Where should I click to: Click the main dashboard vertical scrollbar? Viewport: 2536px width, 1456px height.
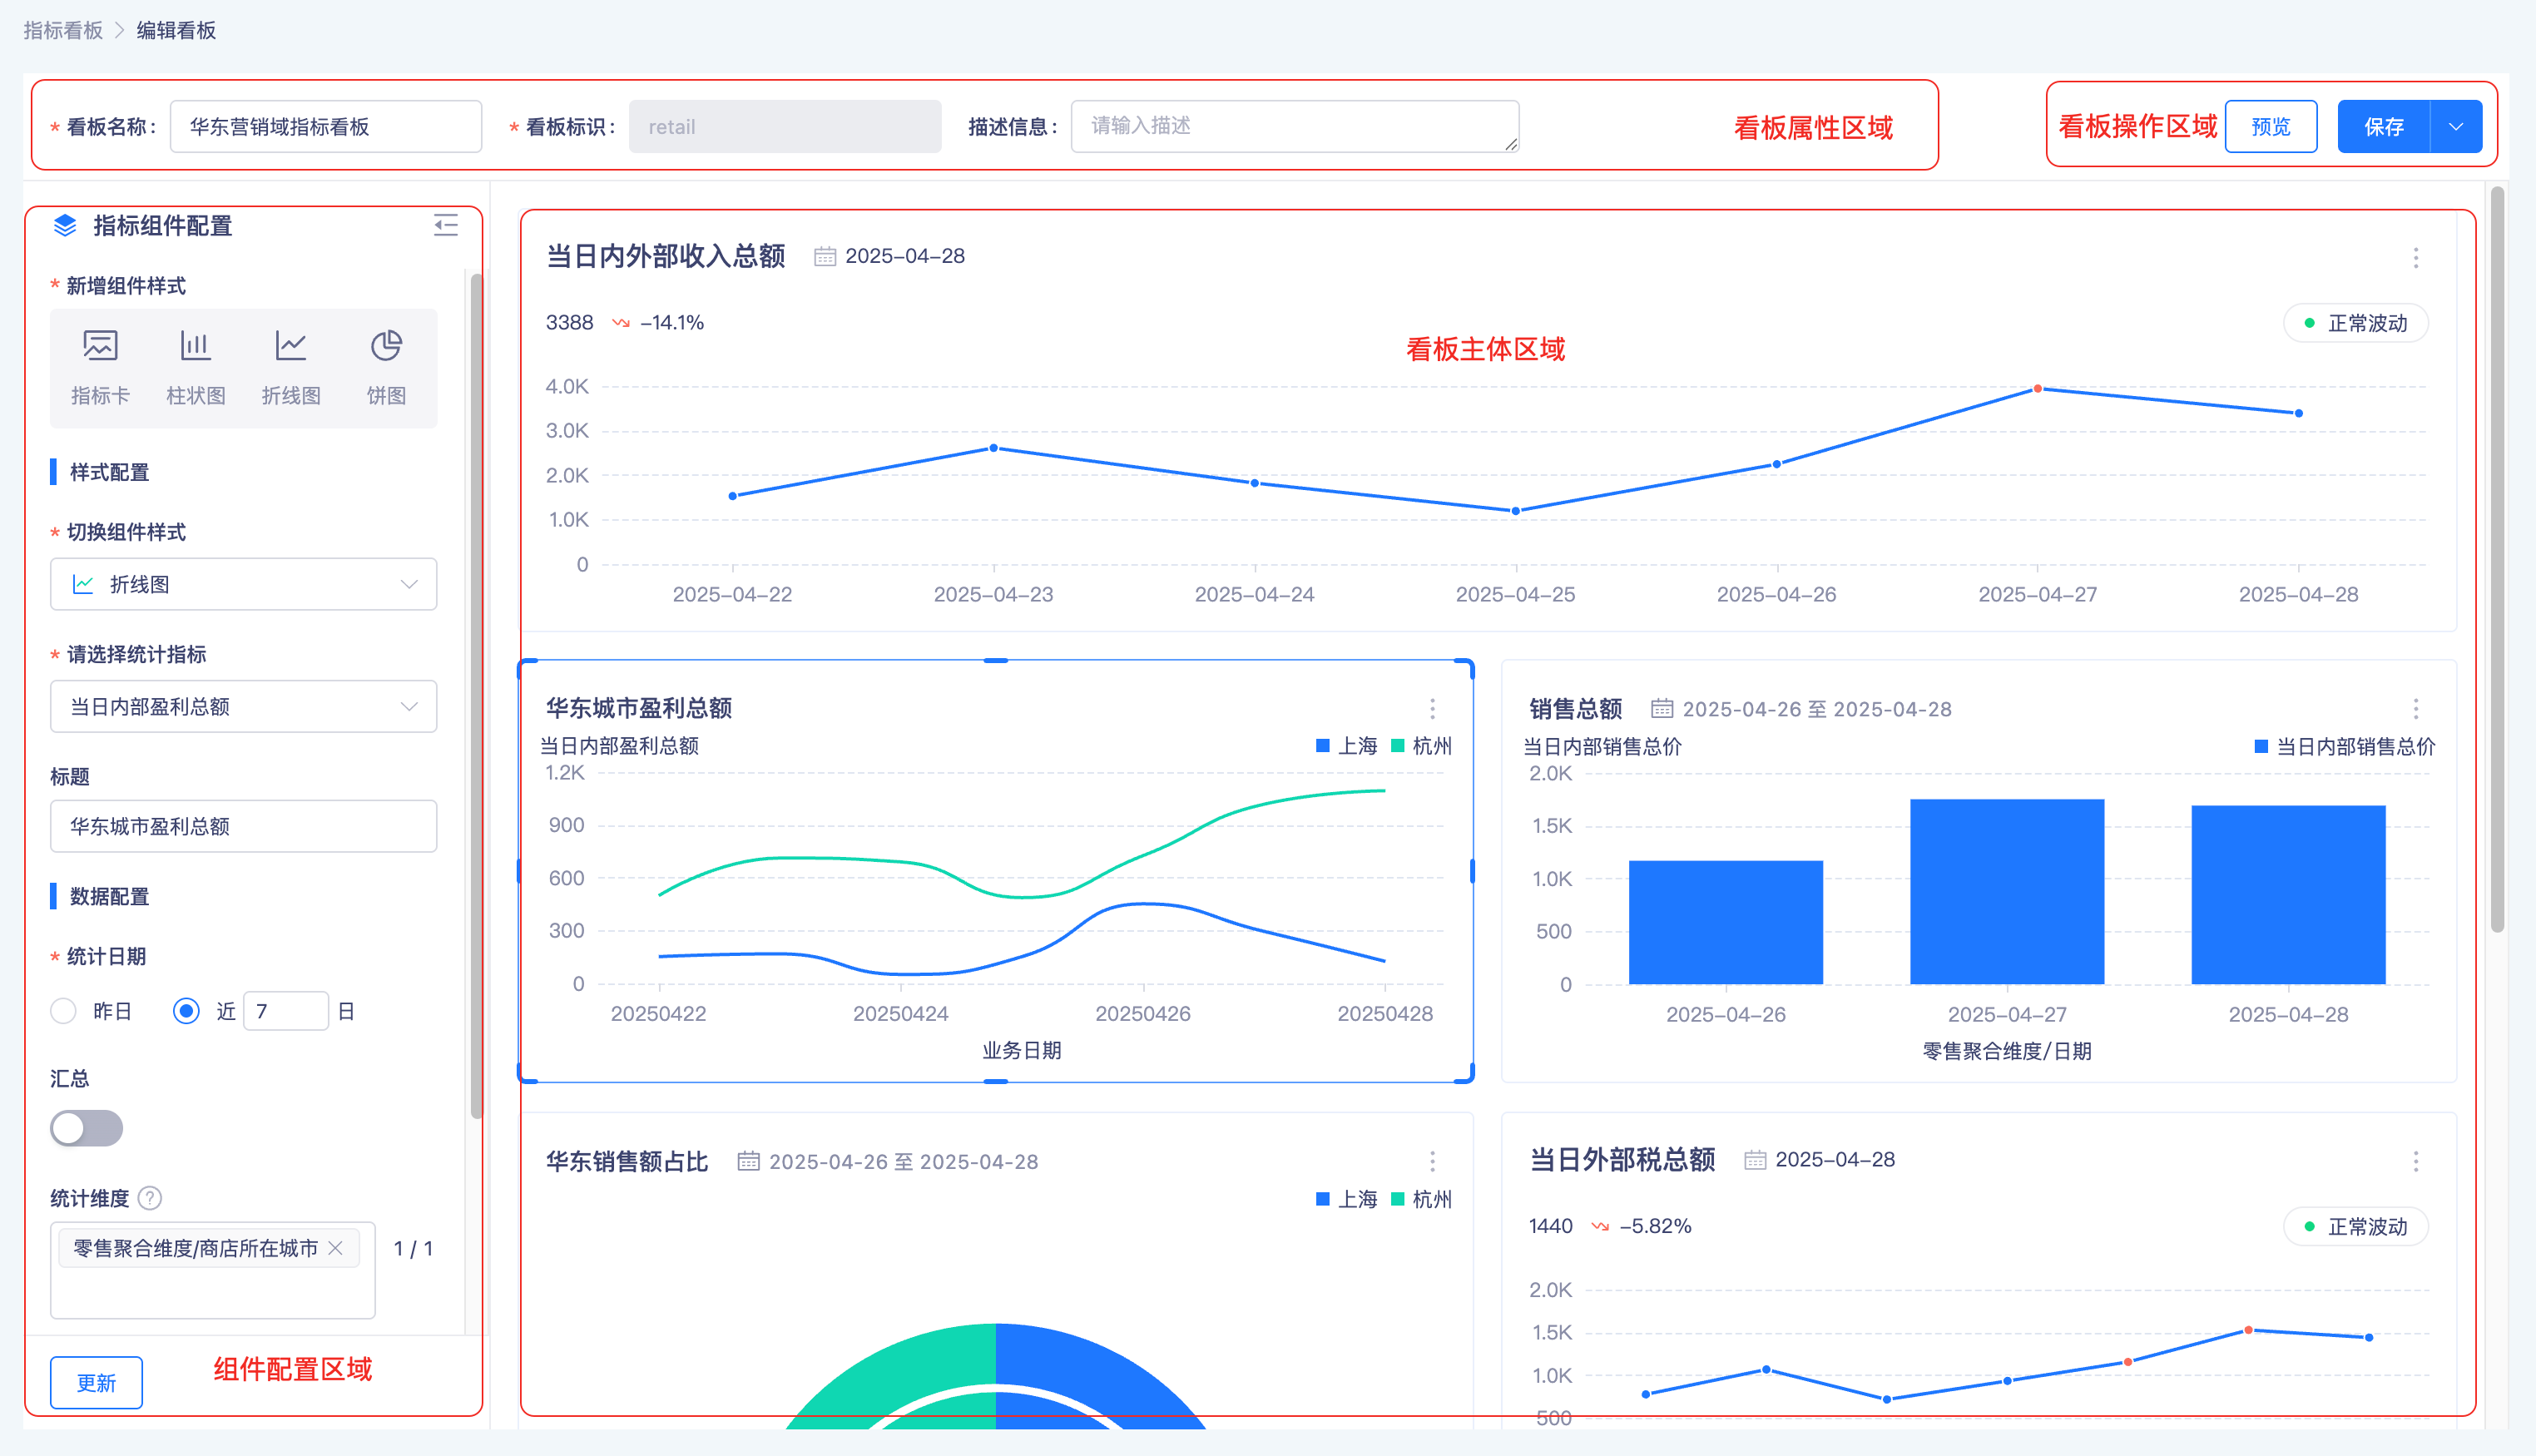coord(2497,560)
